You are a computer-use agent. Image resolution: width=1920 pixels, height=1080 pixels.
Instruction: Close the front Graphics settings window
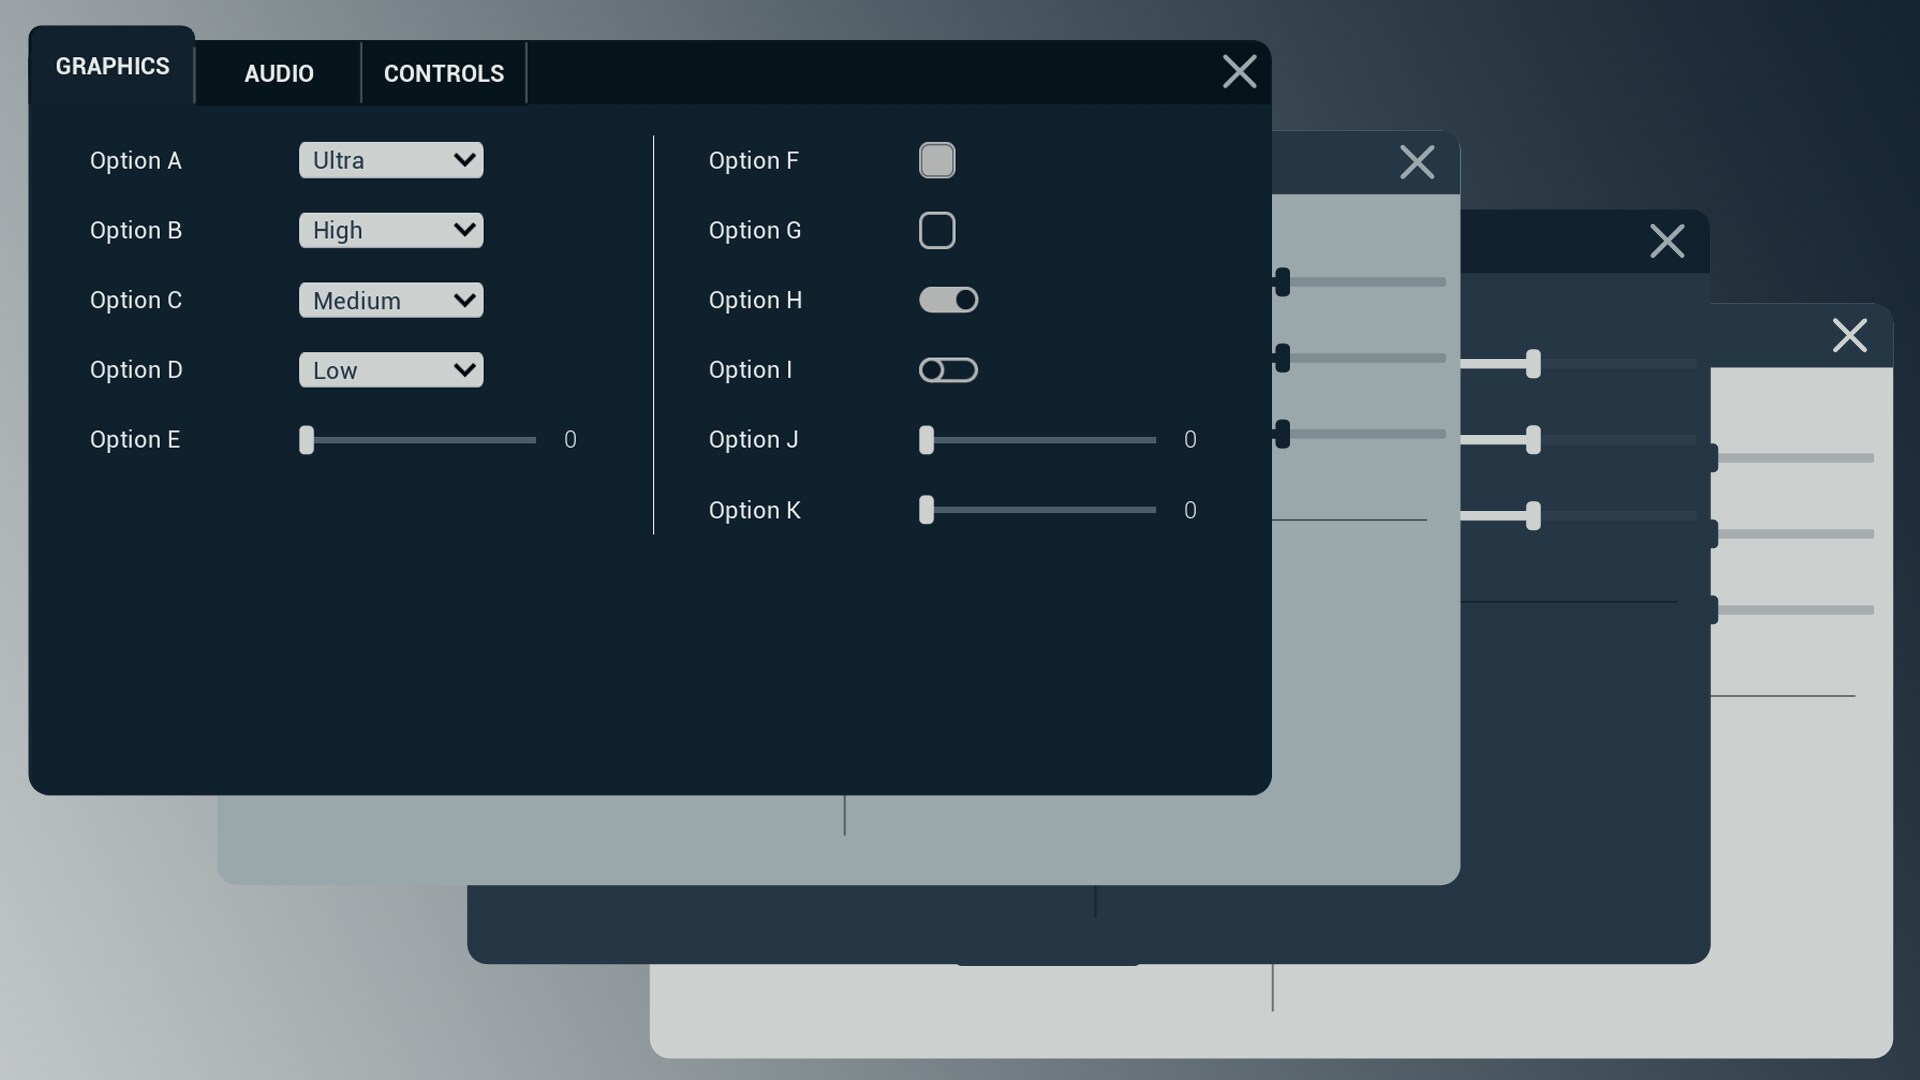pos(1239,72)
